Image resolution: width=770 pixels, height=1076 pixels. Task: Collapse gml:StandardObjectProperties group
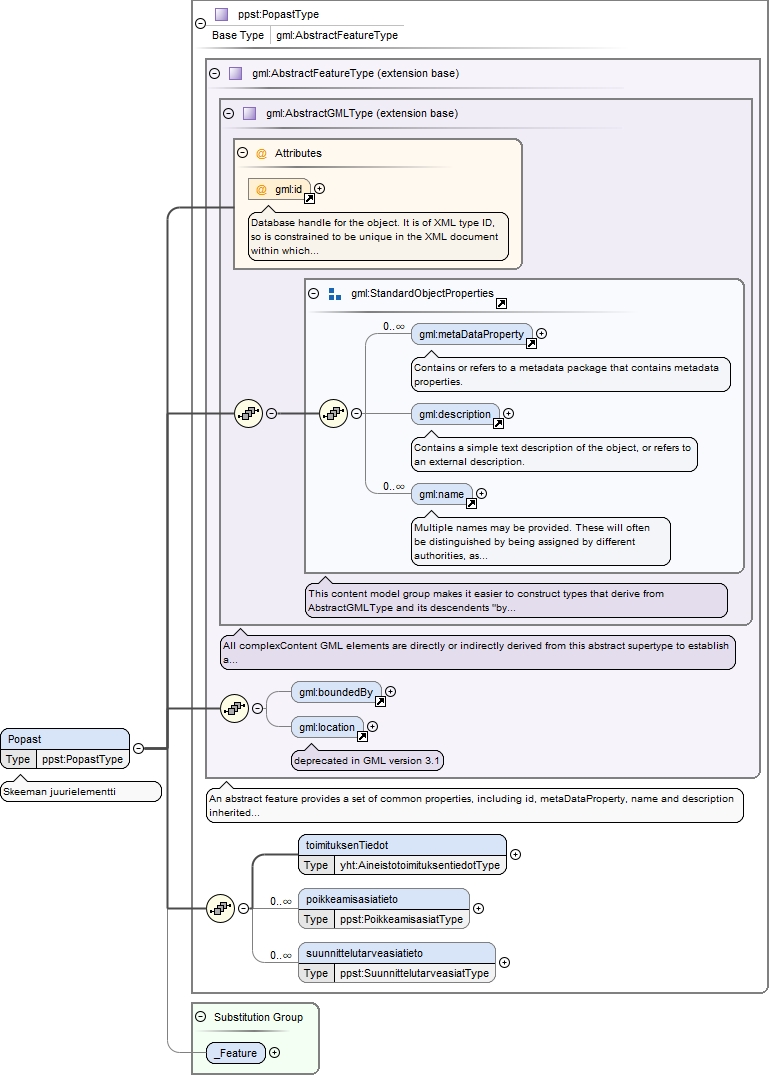tap(314, 293)
